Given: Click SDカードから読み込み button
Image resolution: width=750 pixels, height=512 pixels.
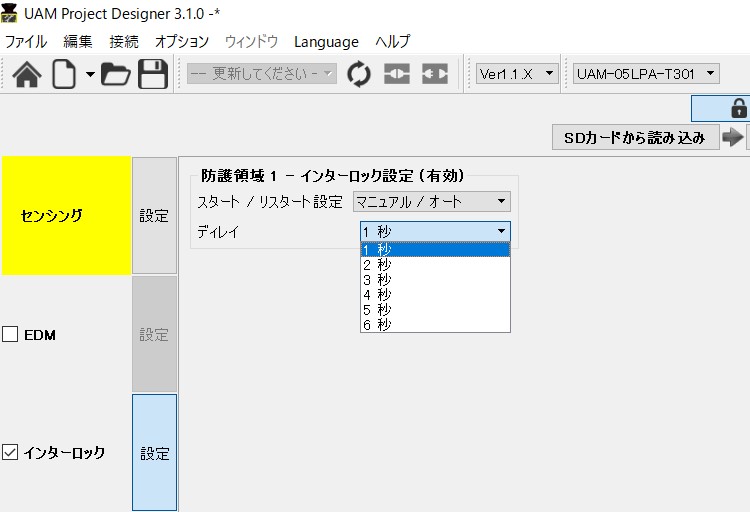Looking at the screenshot, I should (634, 138).
